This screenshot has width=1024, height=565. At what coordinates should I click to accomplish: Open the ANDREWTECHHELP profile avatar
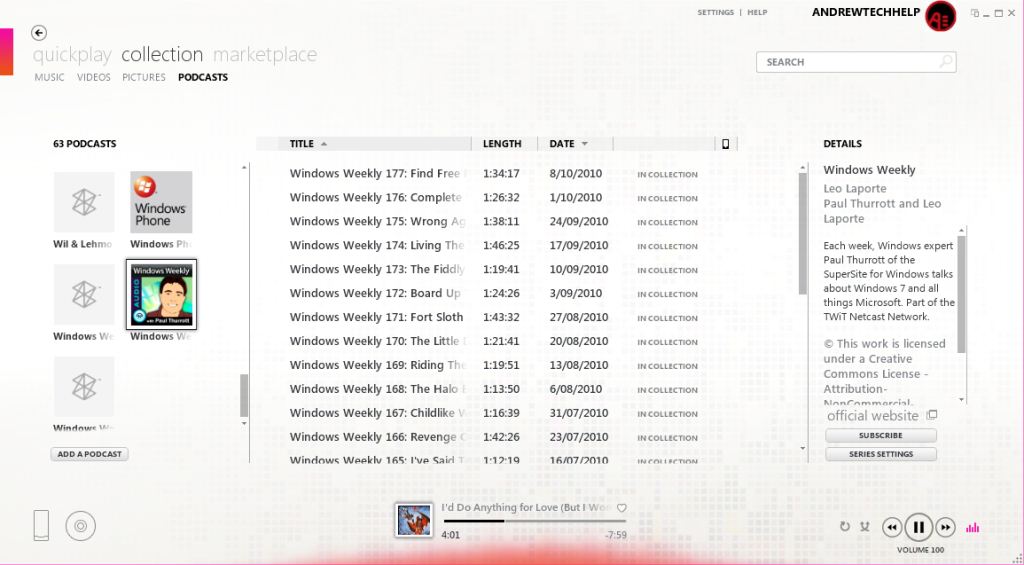[x=940, y=16]
